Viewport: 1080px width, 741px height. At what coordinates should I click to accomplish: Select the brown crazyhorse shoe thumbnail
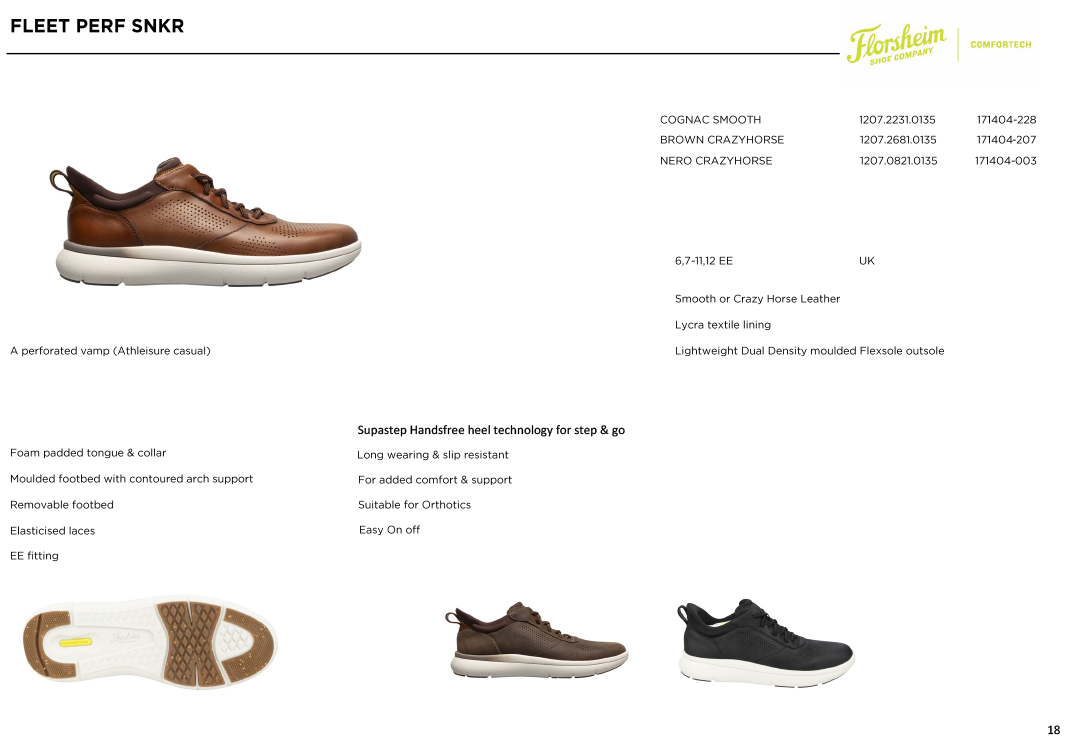pos(536,640)
